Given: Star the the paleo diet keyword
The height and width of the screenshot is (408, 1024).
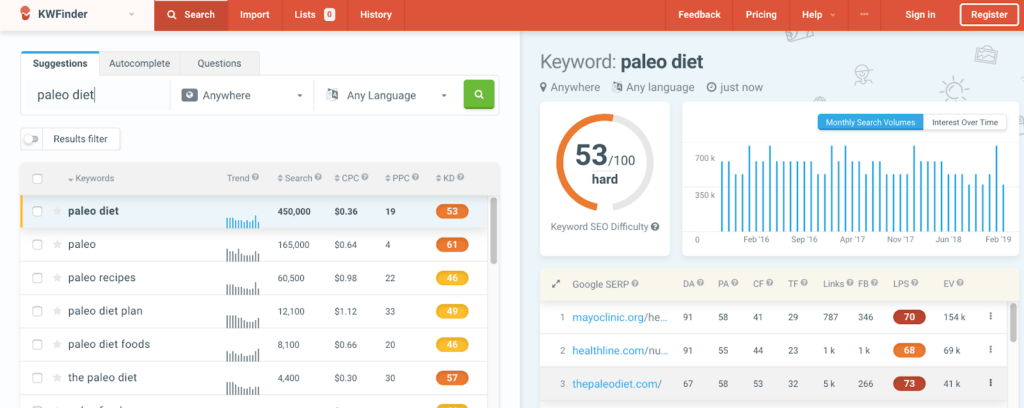Looking at the screenshot, I should pyautogui.click(x=57, y=377).
